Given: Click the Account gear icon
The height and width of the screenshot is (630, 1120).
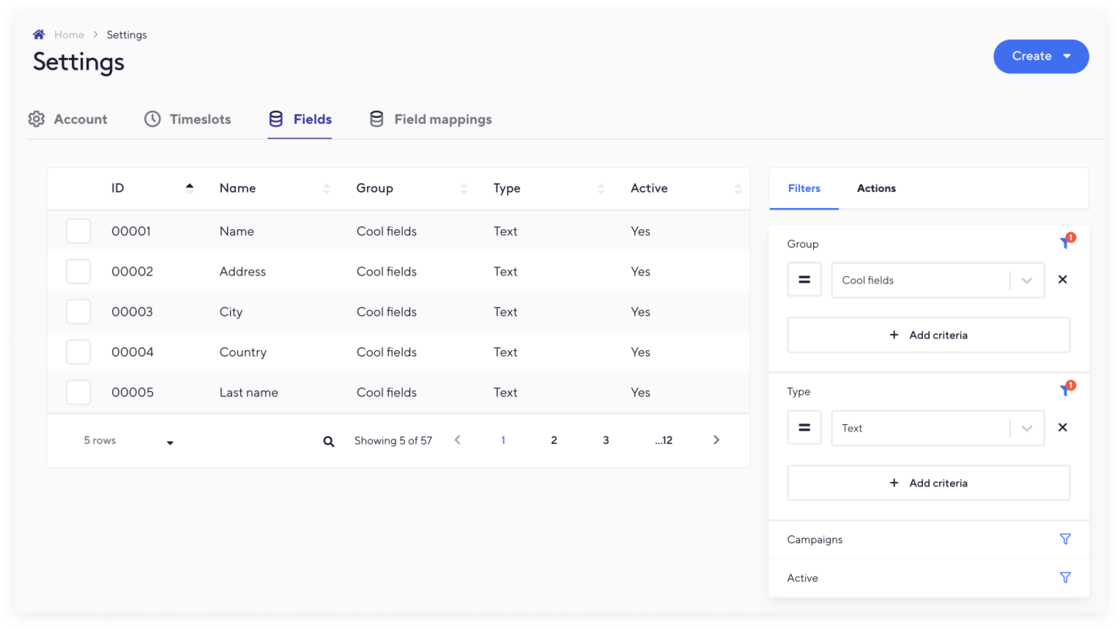Looking at the screenshot, I should click(x=36, y=119).
